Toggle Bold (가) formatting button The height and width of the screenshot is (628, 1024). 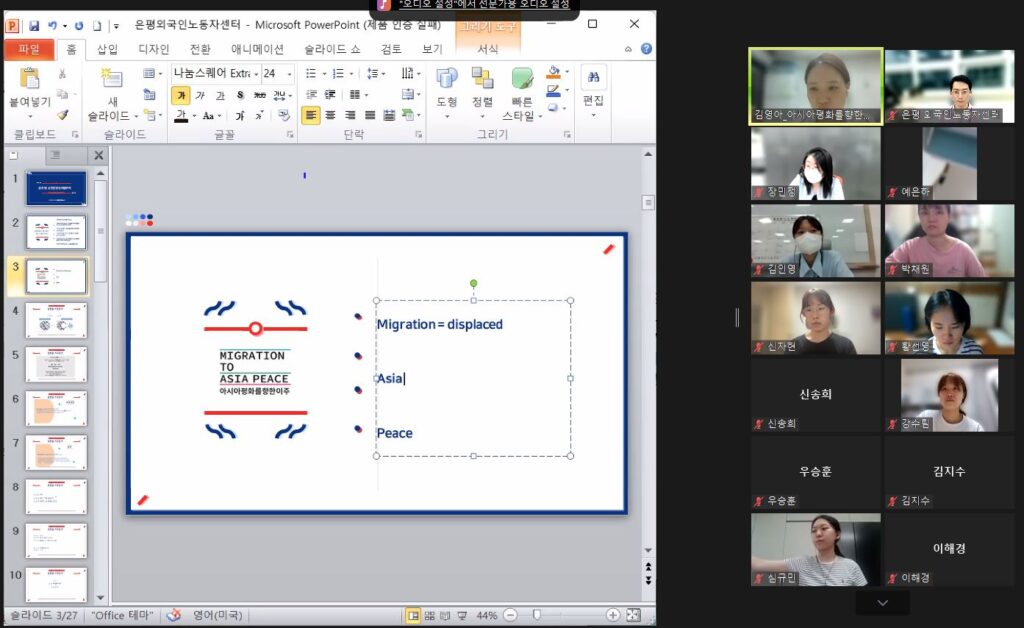click(181, 95)
